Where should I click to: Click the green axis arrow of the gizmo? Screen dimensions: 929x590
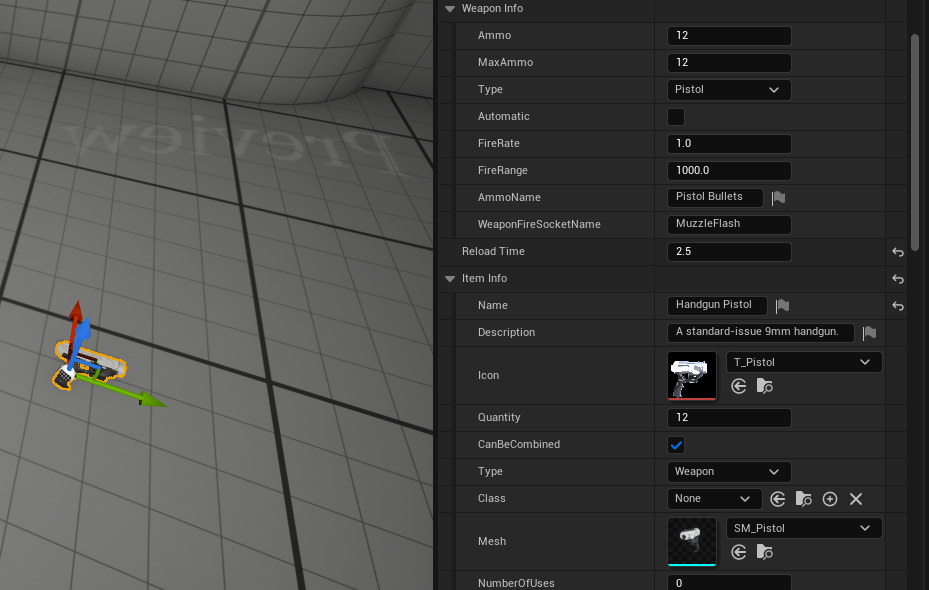tap(150, 400)
